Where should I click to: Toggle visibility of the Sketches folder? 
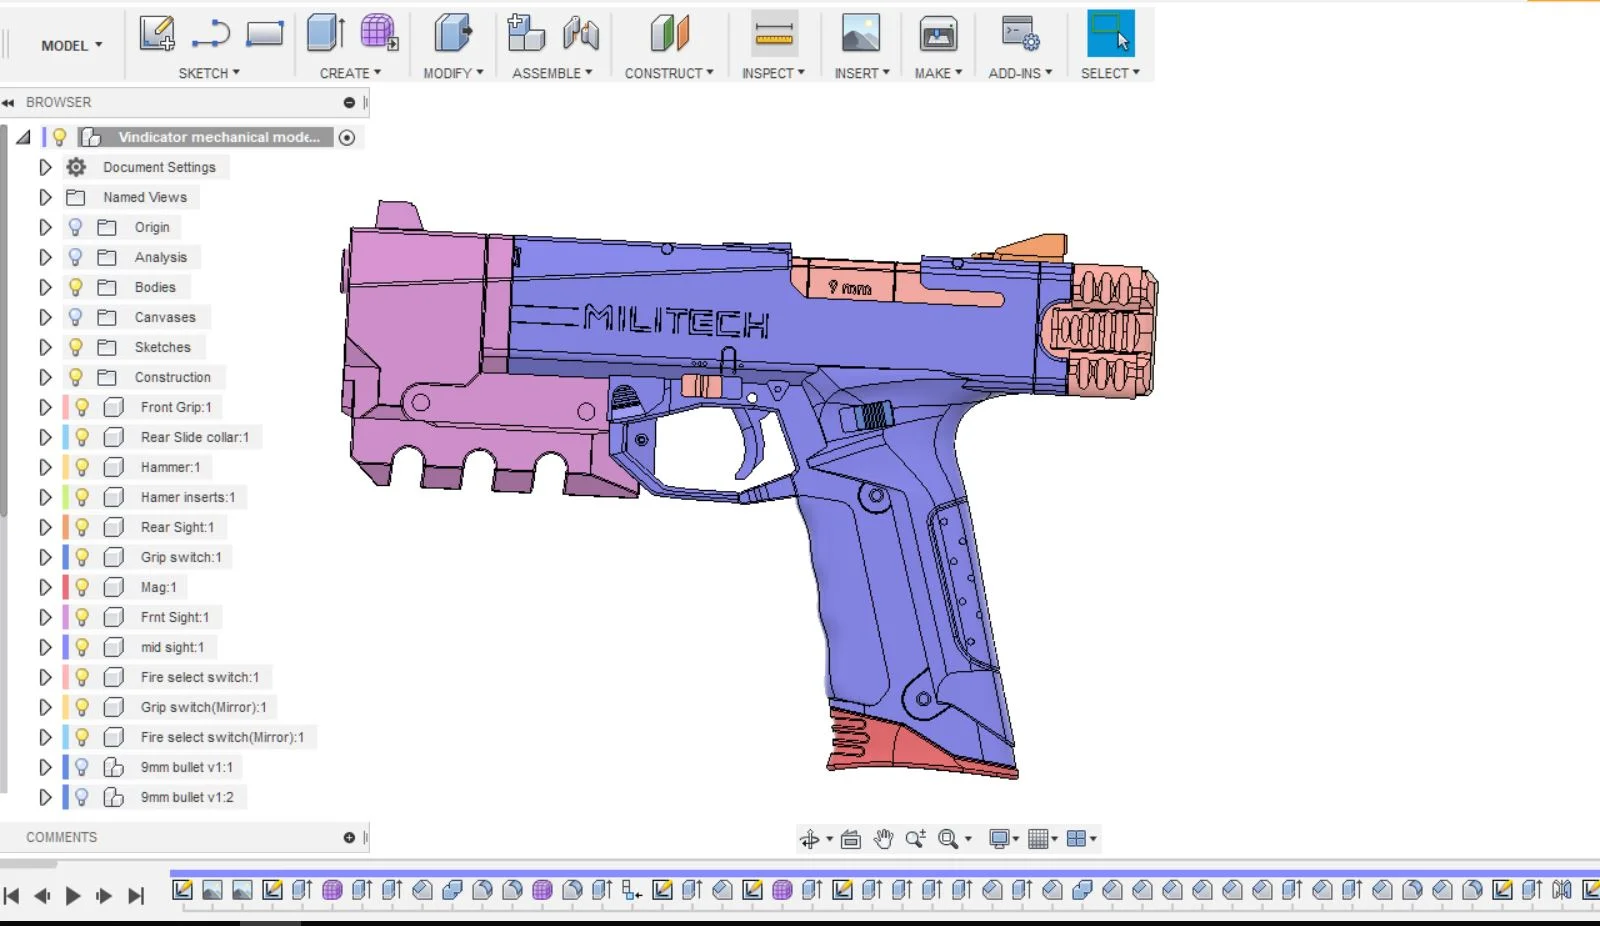point(75,347)
